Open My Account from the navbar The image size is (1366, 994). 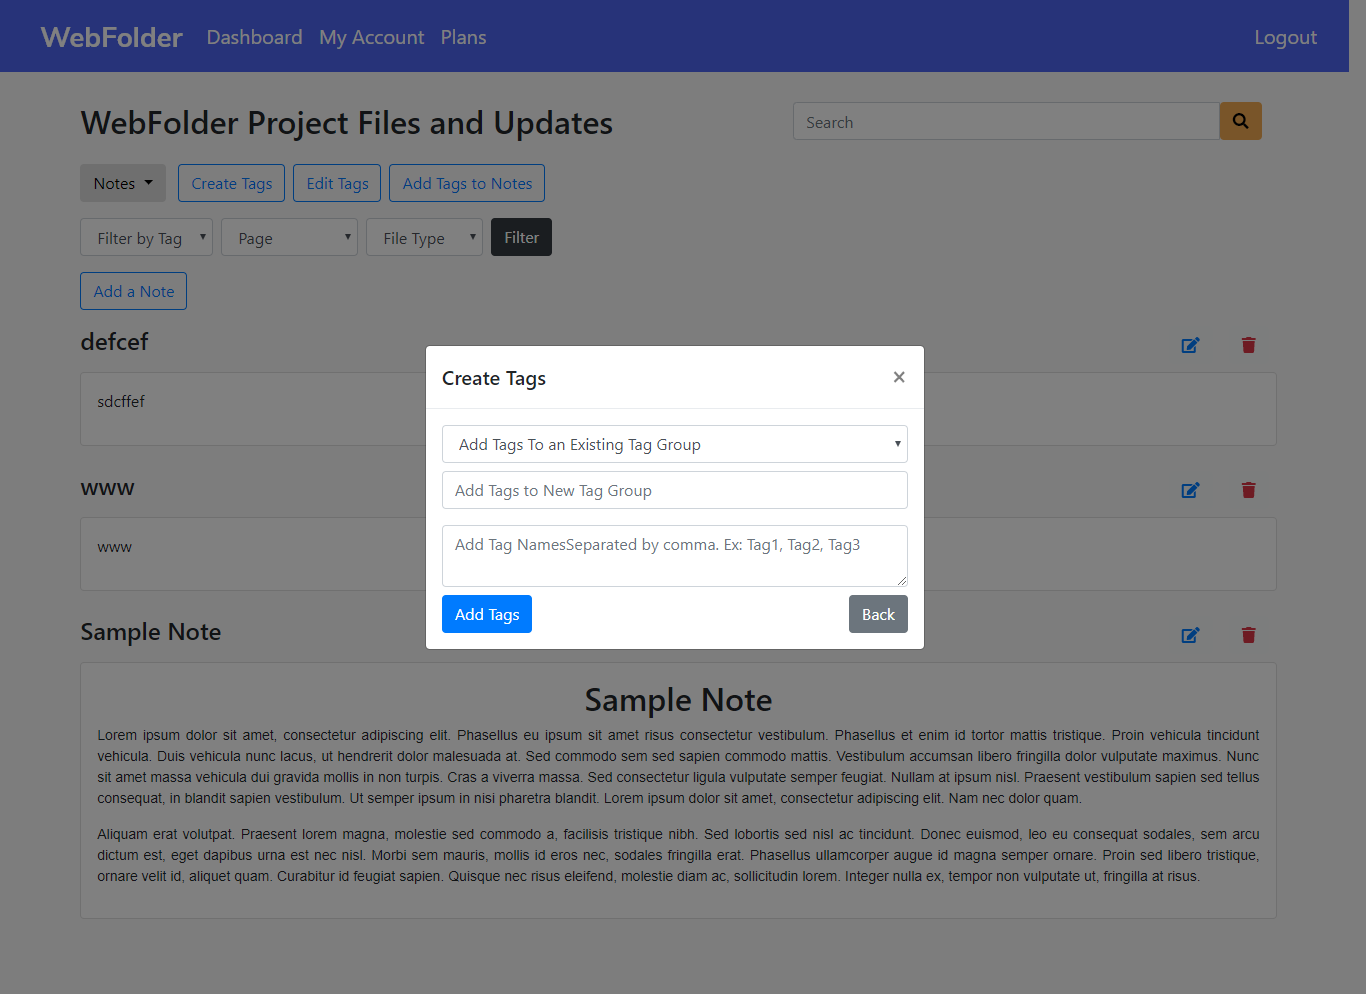[372, 37]
